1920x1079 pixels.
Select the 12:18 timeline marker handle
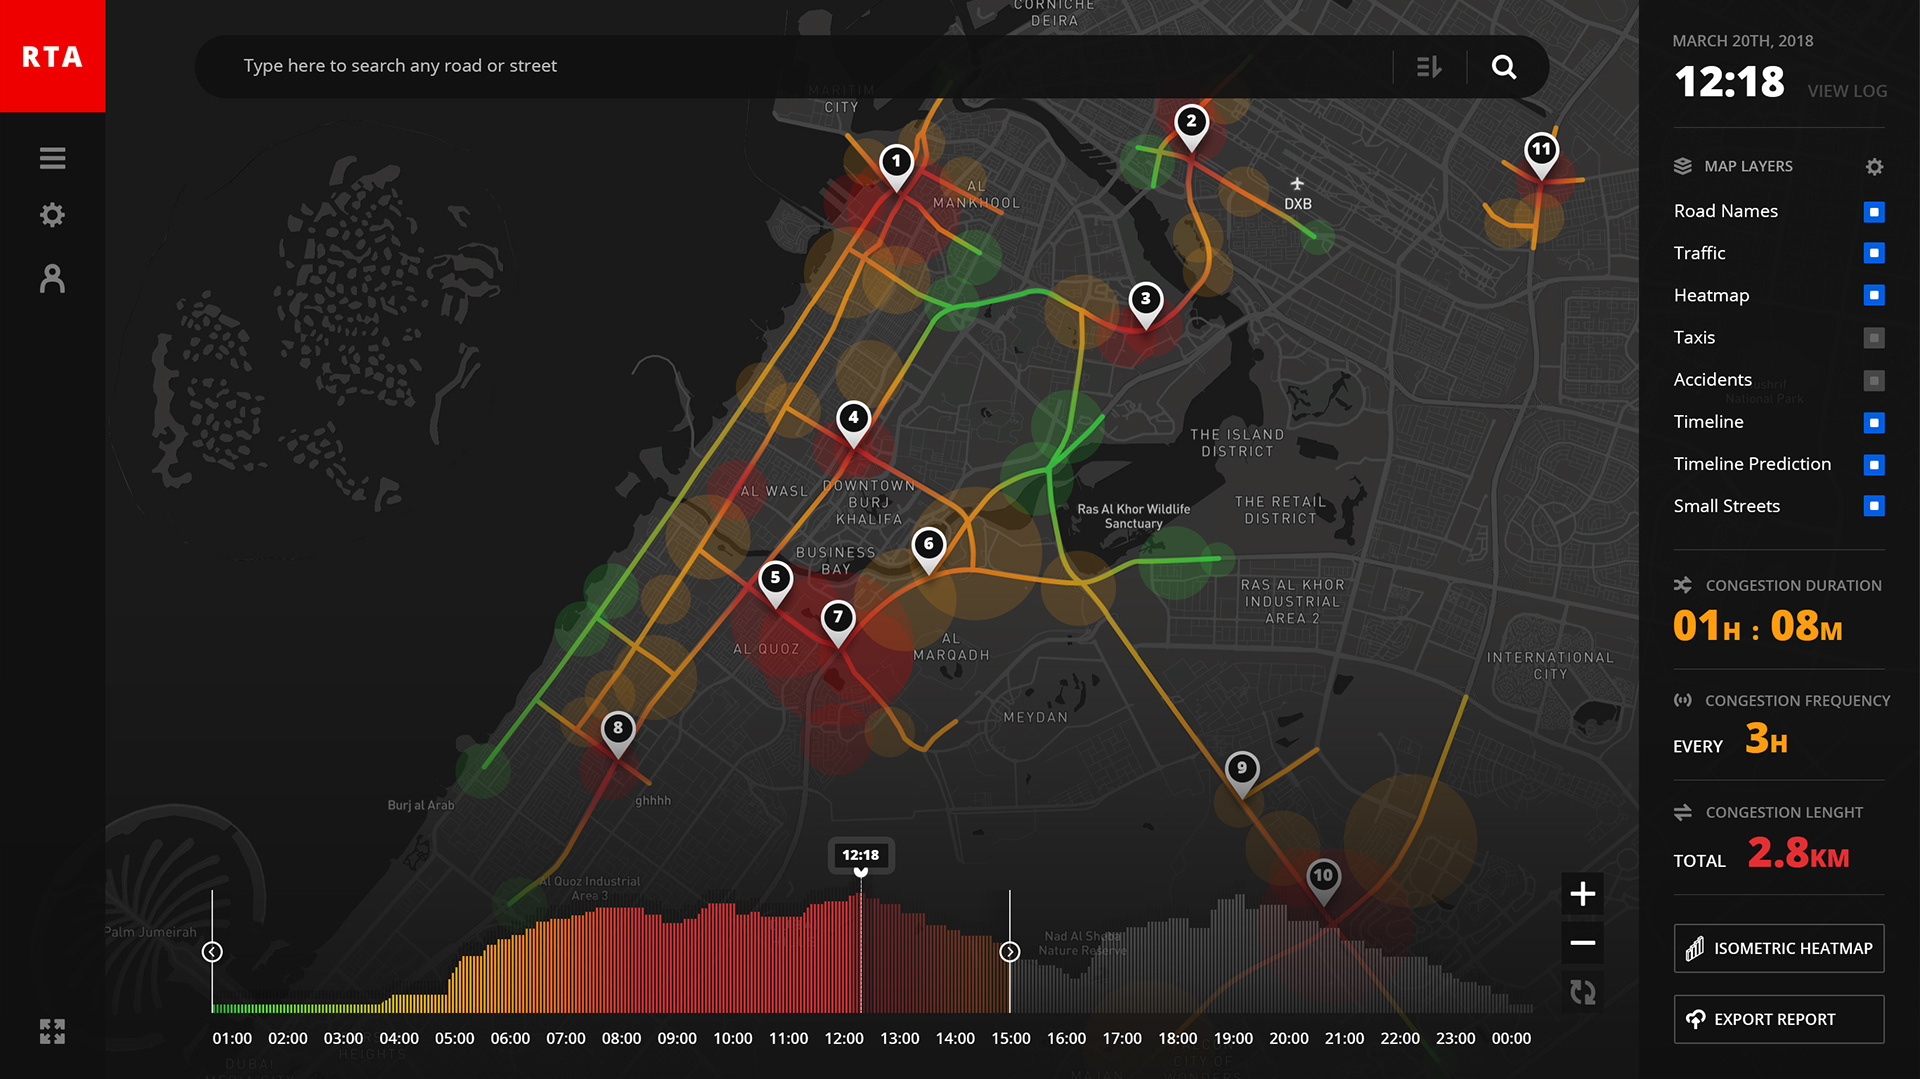click(861, 857)
